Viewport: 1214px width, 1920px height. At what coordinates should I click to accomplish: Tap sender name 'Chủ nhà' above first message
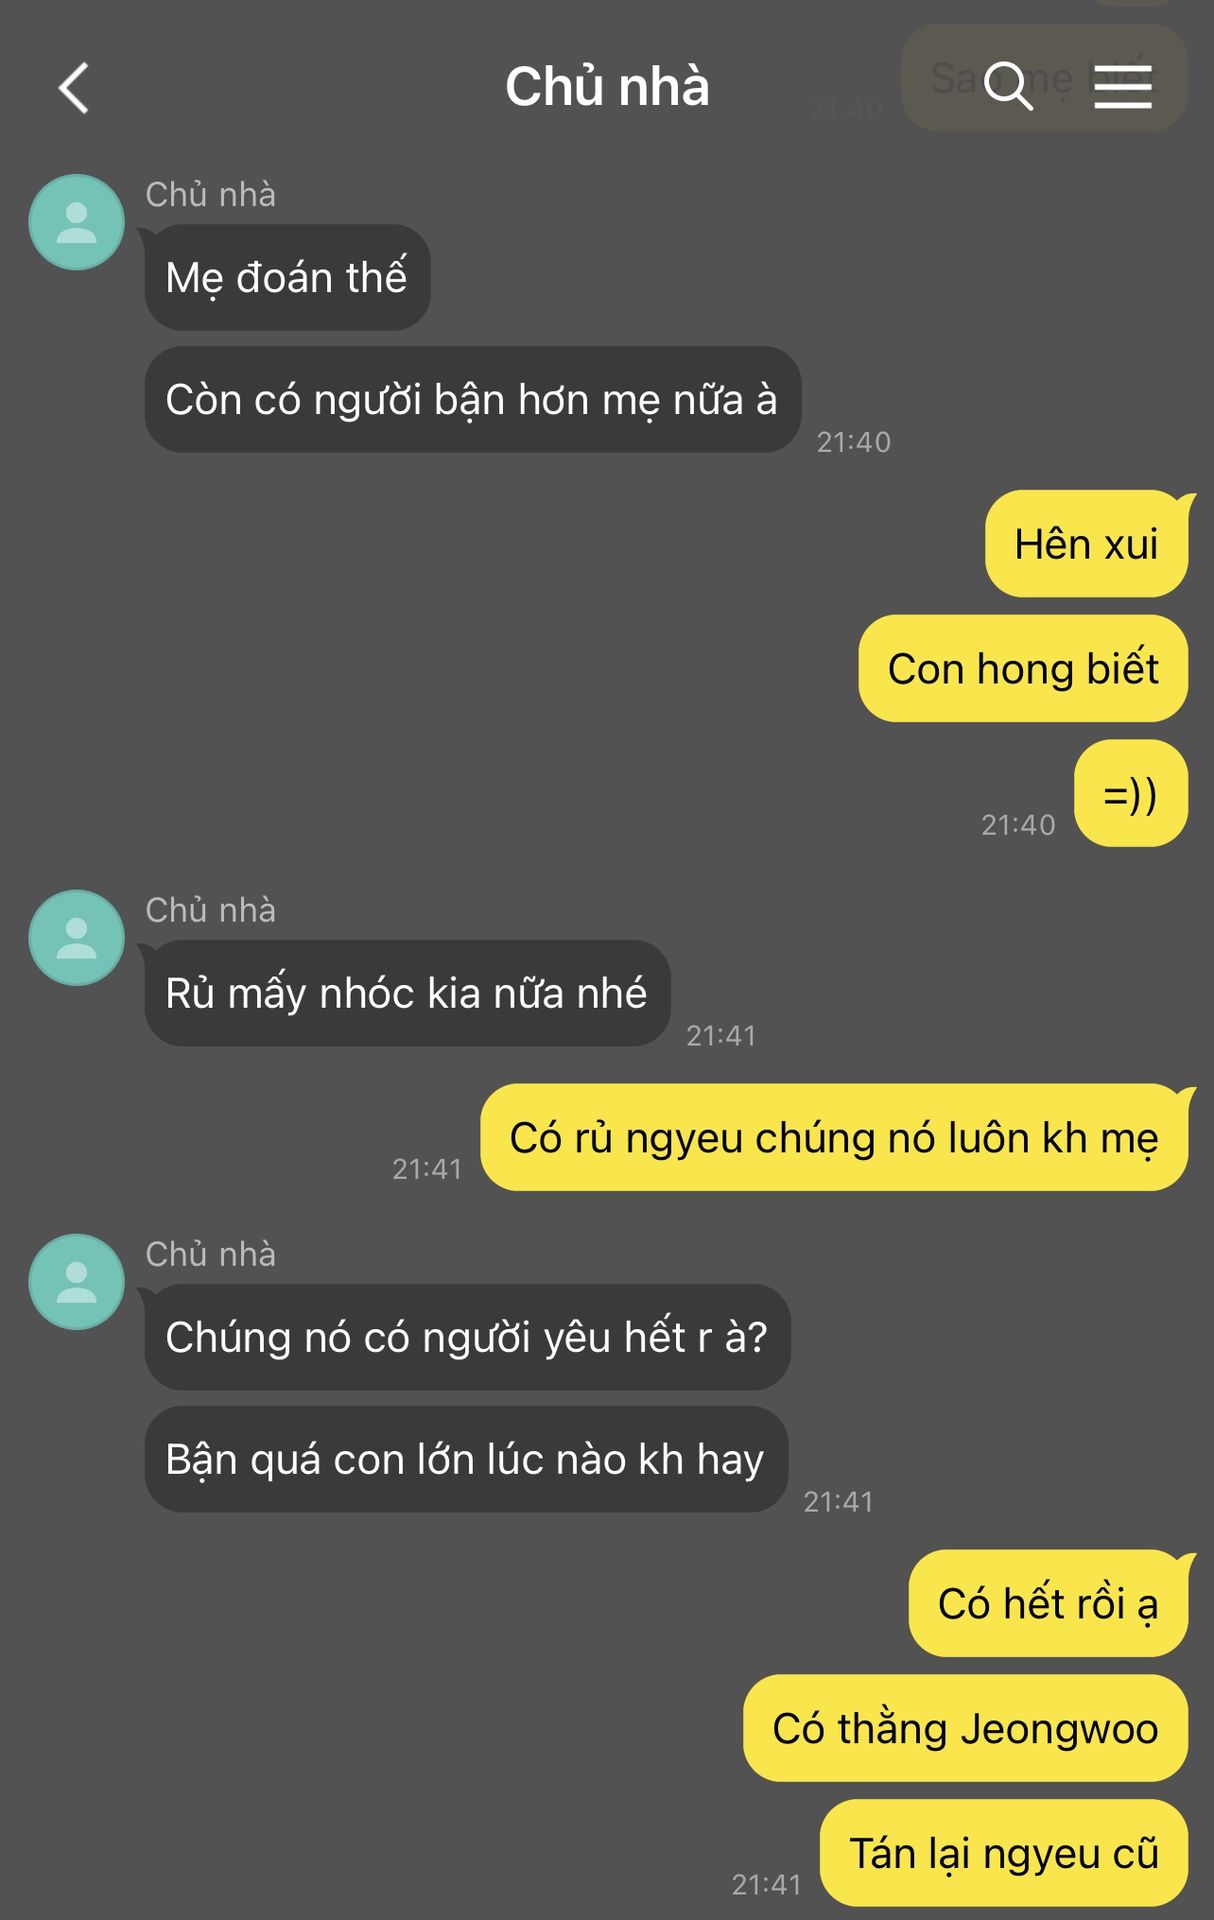click(x=210, y=194)
